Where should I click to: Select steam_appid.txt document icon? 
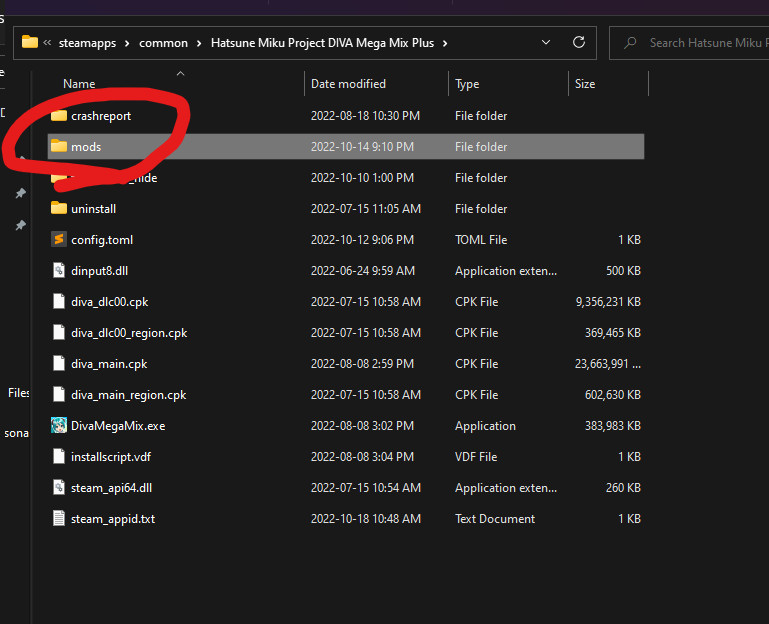pyautogui.click(x=59, y=519)
